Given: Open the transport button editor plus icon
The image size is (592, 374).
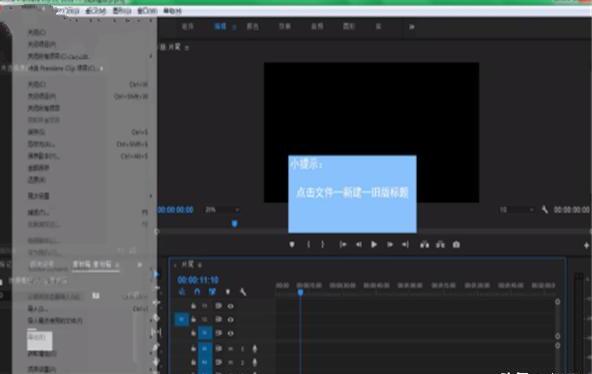Looking at the screenshot, I should point(586,245).
